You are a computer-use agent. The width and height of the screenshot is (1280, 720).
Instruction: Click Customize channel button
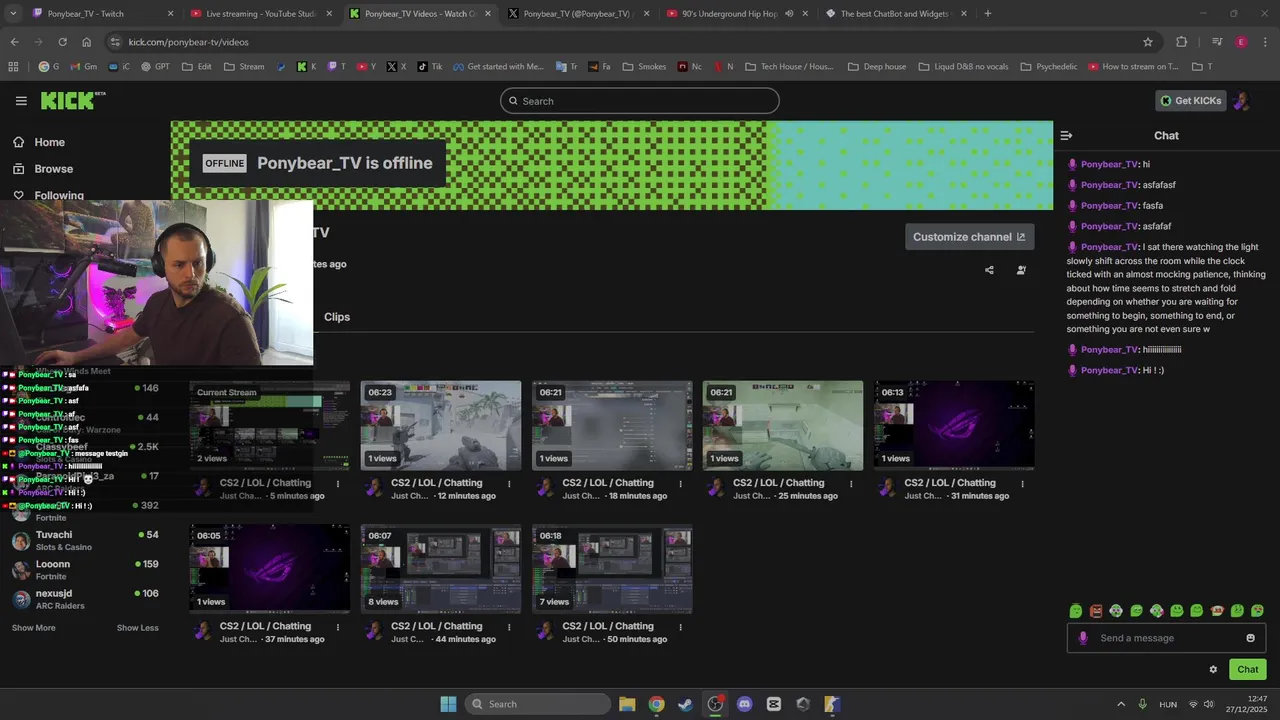969,237
